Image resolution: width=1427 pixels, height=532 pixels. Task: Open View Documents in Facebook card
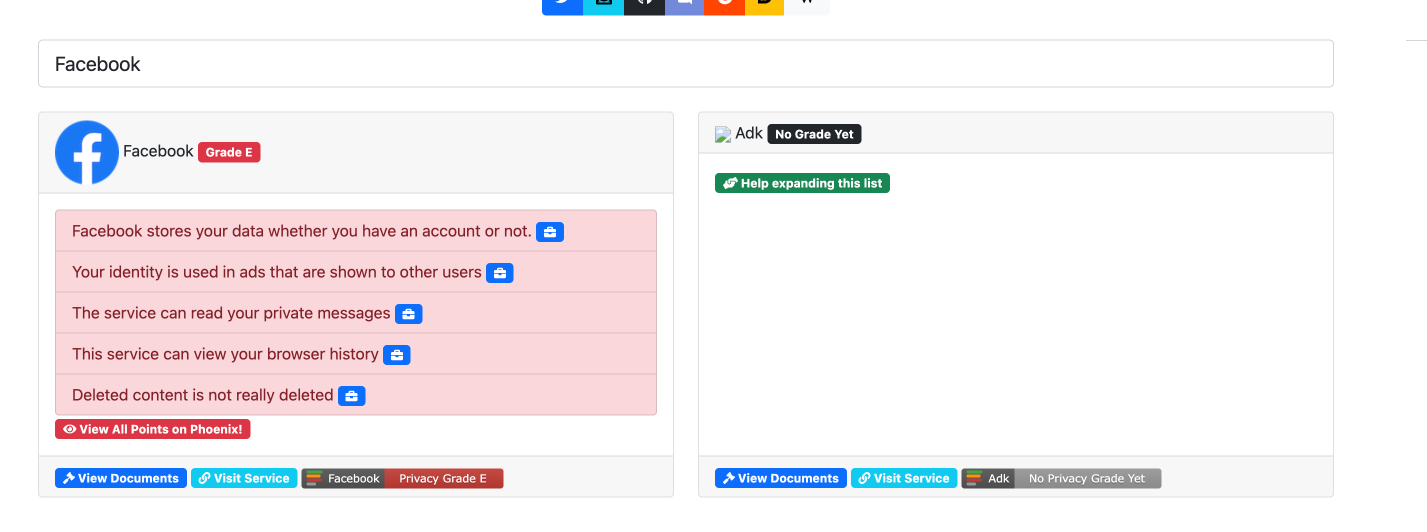pos(121,478)
